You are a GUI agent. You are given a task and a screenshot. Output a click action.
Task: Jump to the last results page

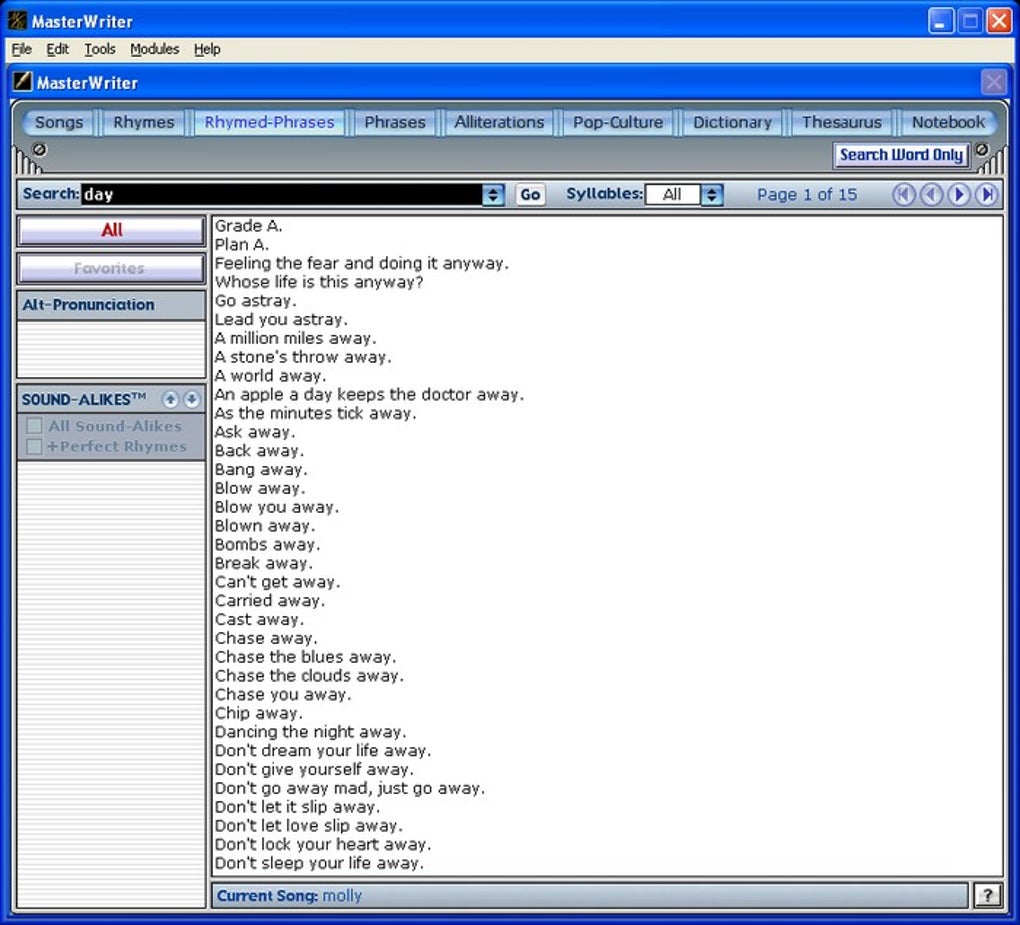[x=987, y=194]
